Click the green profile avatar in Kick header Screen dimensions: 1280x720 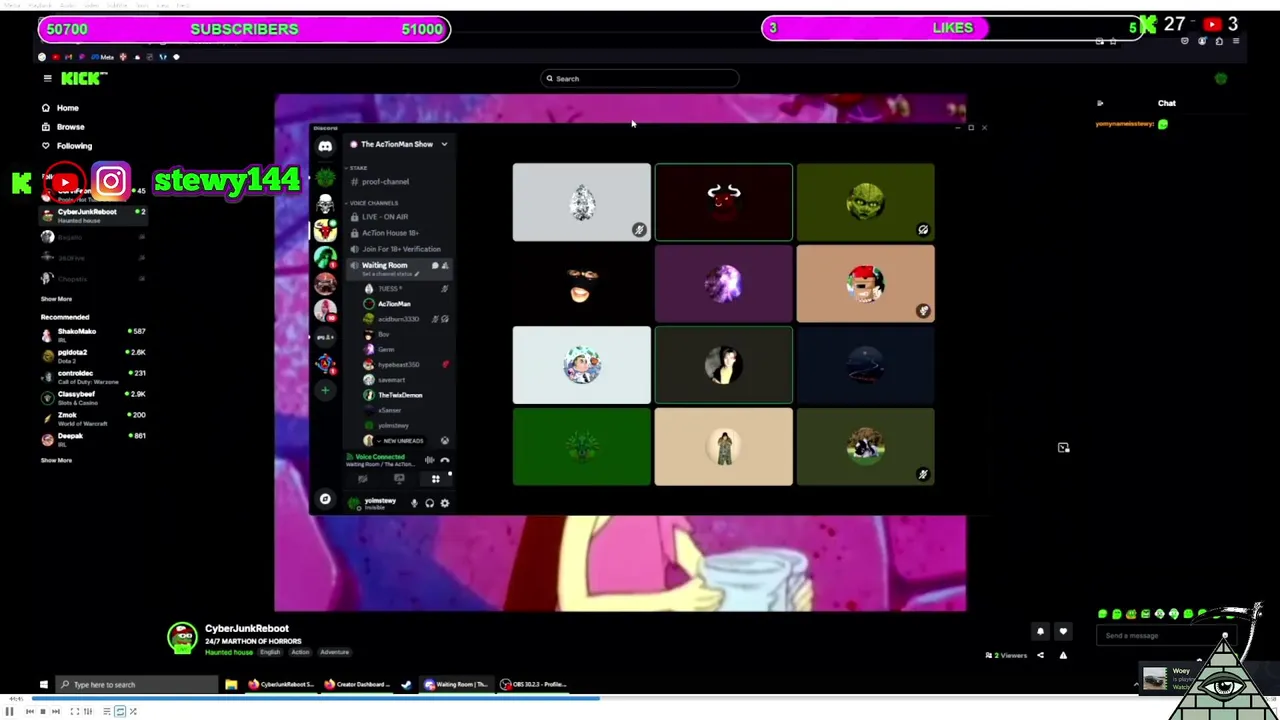[x=1220, y=78]
